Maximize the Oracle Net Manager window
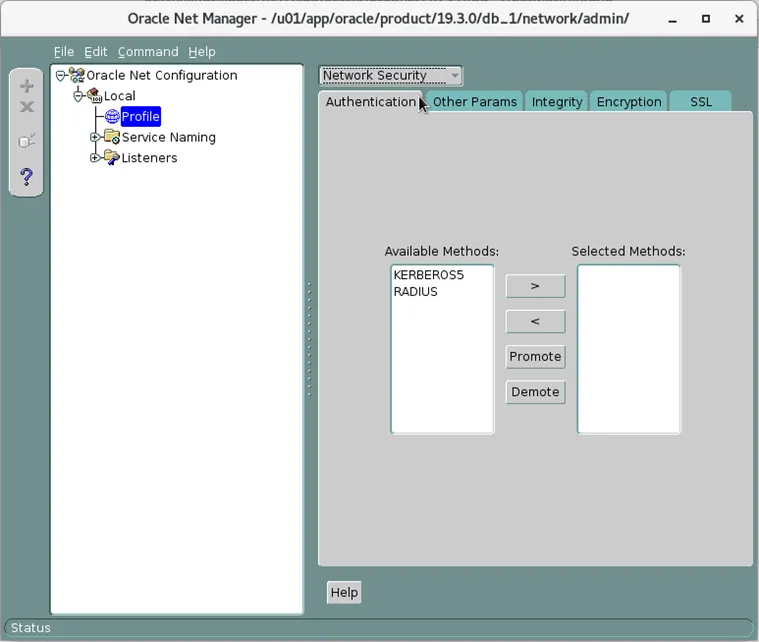This screenshot has height=642, width=759. coord(706,19)
